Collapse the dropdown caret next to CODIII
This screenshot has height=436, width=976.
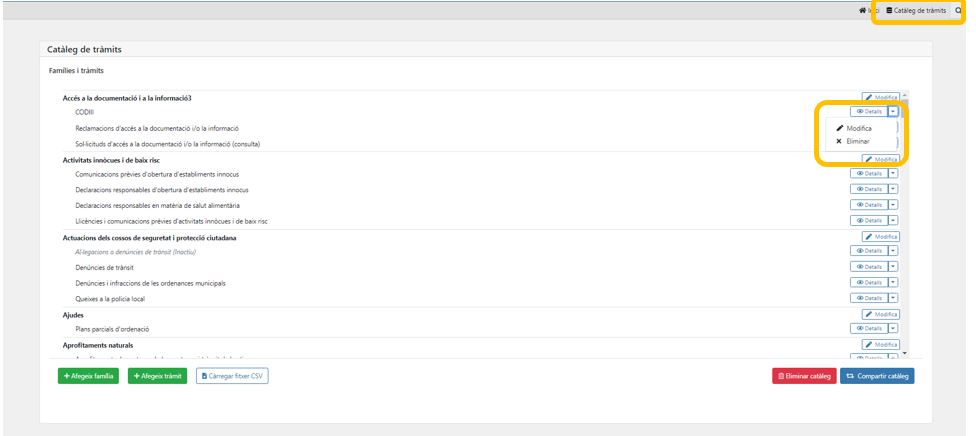click(x=893, y=112)
